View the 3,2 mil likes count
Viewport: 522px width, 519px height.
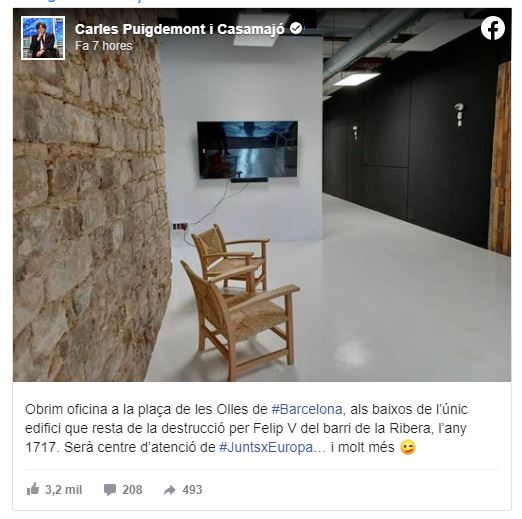click(63, 490)
